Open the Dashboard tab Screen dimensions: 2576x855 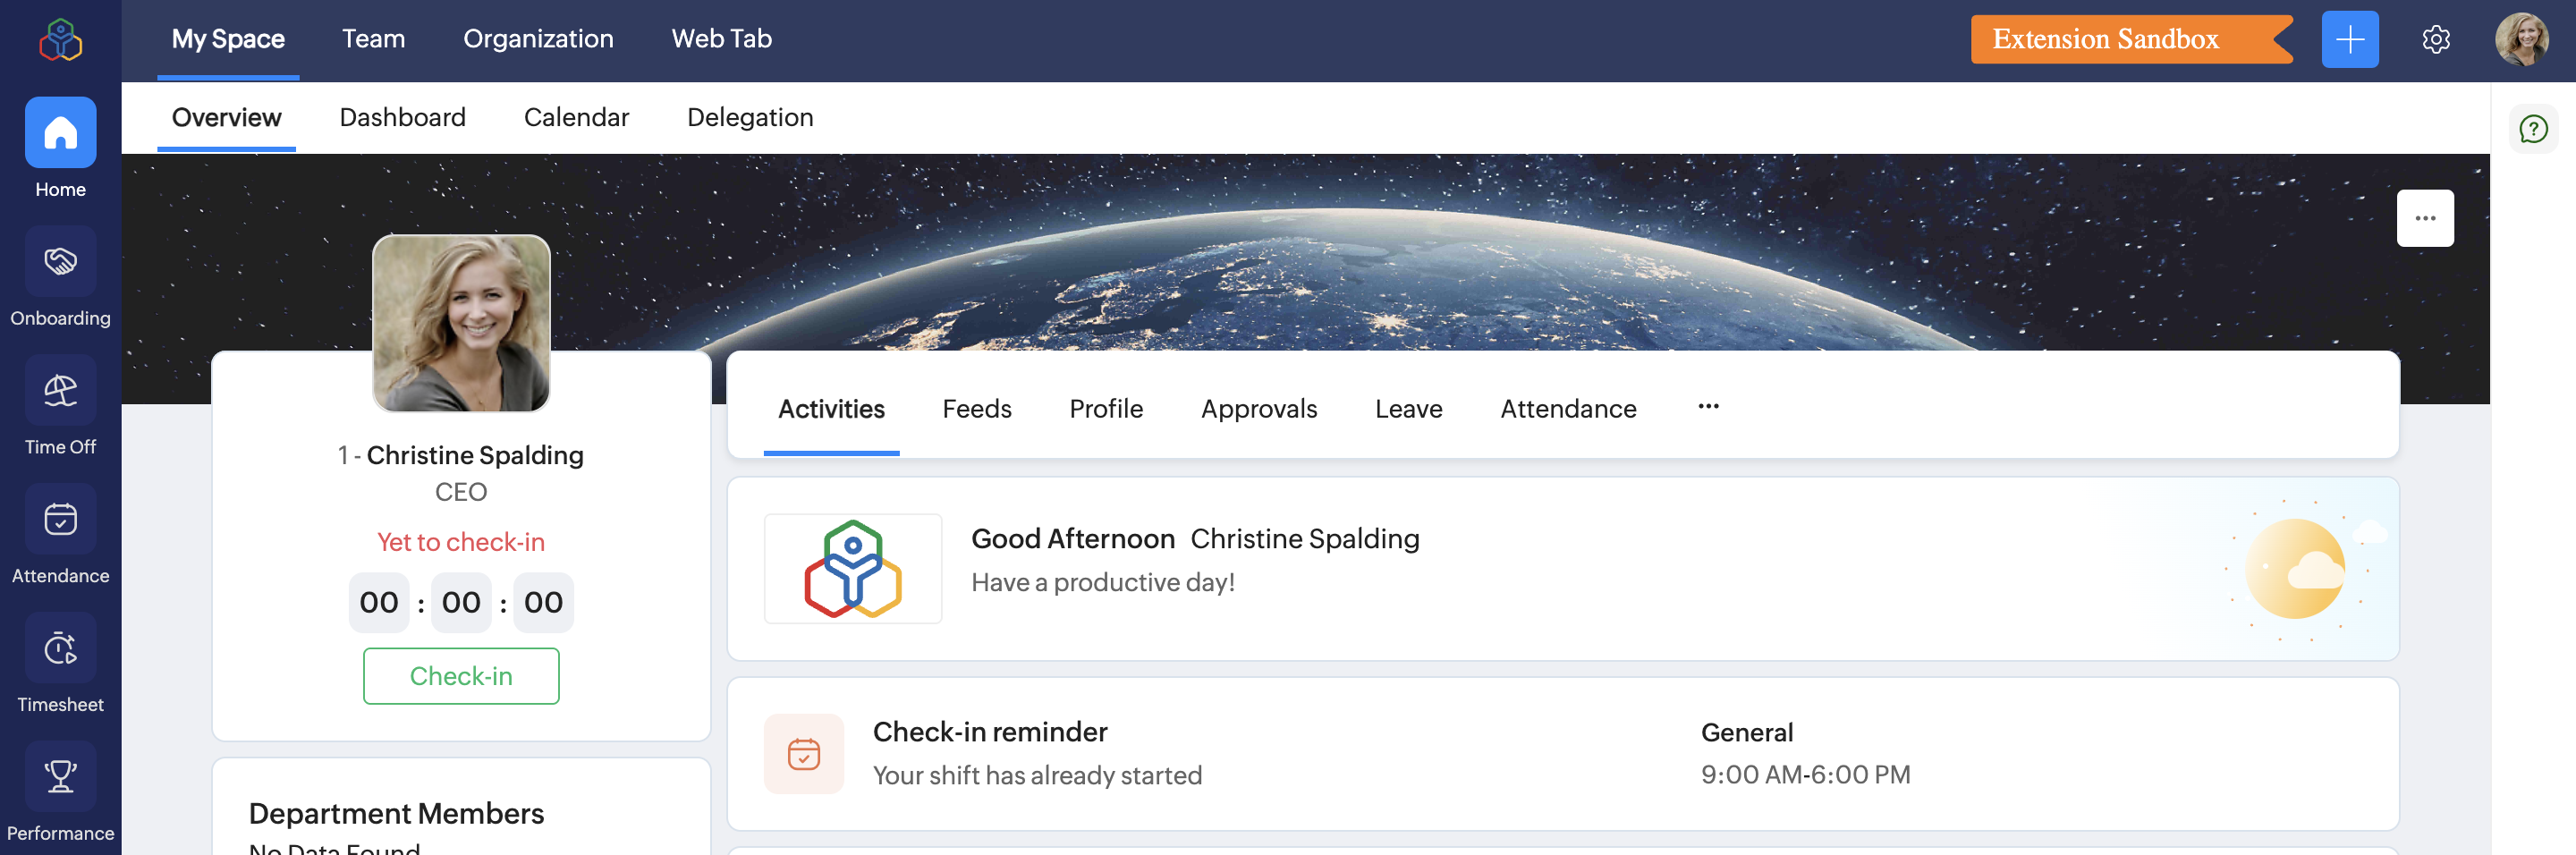pyautogui.click(x=402, y=118)
